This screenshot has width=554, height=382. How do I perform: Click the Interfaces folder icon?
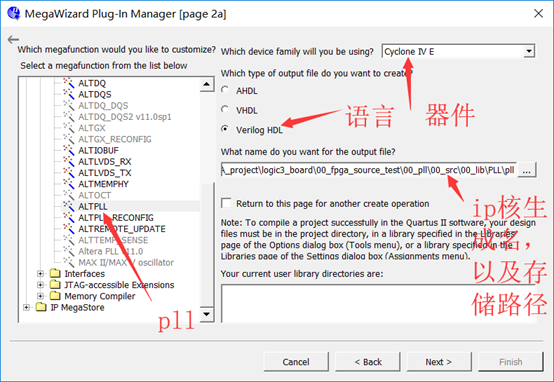click(55, 274)
